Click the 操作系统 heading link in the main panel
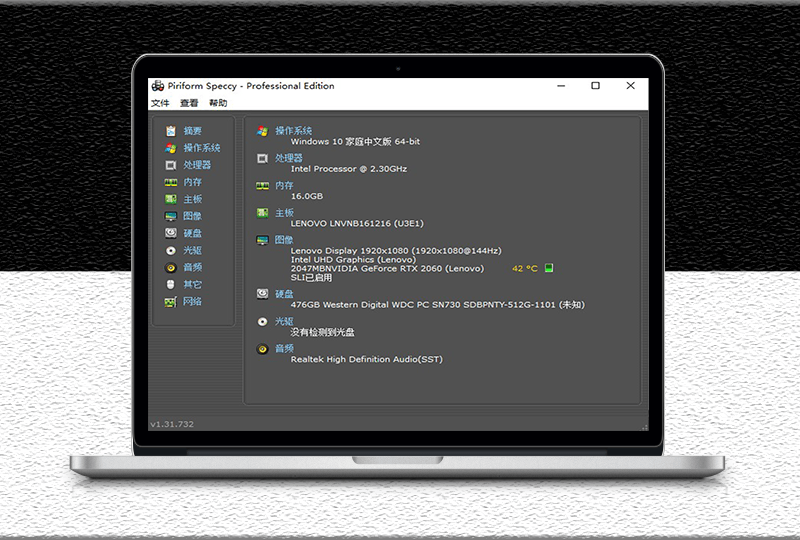Image resolution: width=800 pixels, height=540 pixels. pos(293,131)
